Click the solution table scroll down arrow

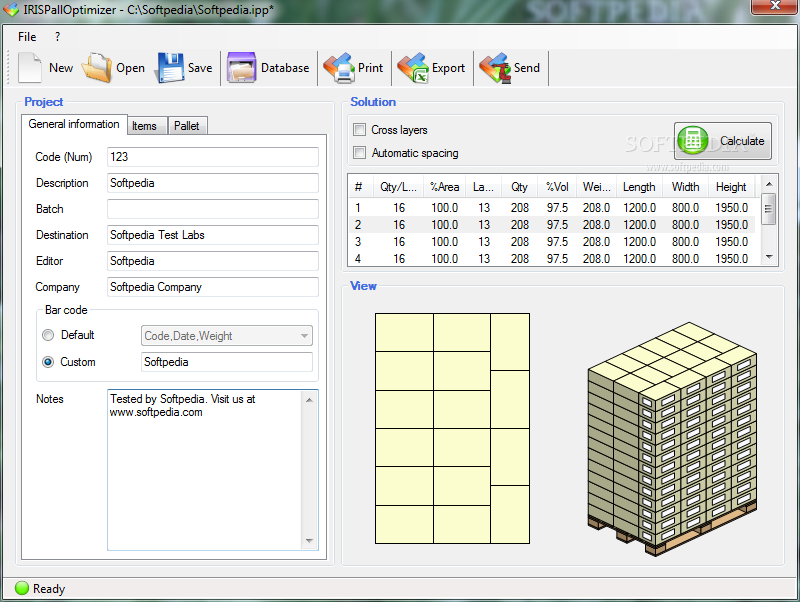click(769, 257)
